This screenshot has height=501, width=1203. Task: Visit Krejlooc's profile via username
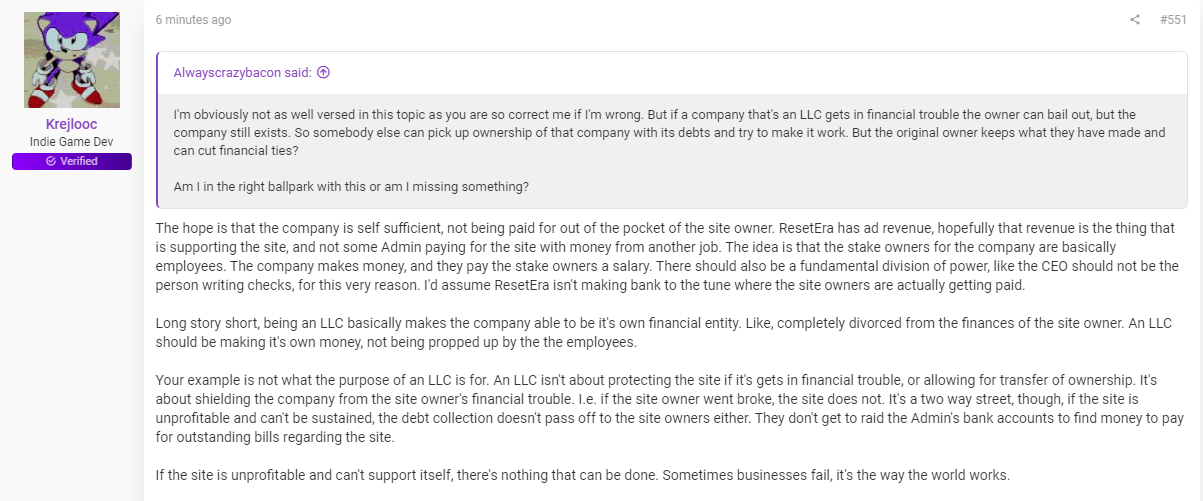point(71,124)
